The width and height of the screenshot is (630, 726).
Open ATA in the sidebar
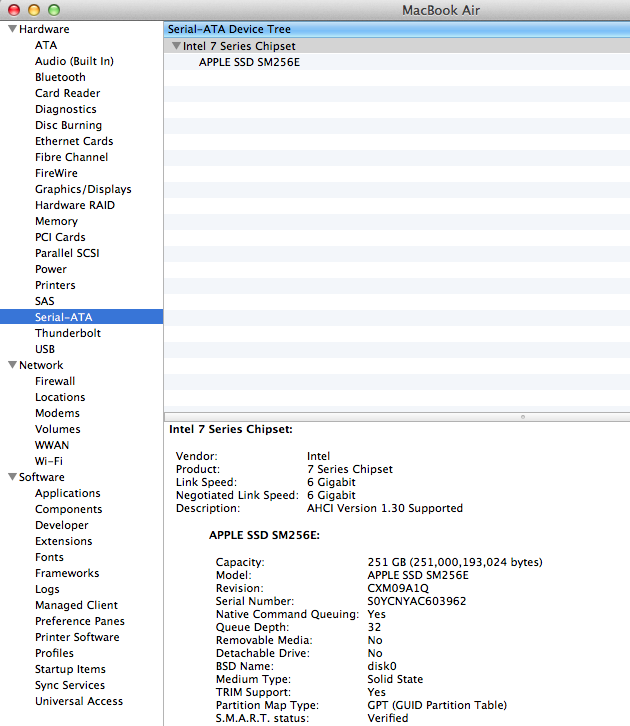pos(46,45)
